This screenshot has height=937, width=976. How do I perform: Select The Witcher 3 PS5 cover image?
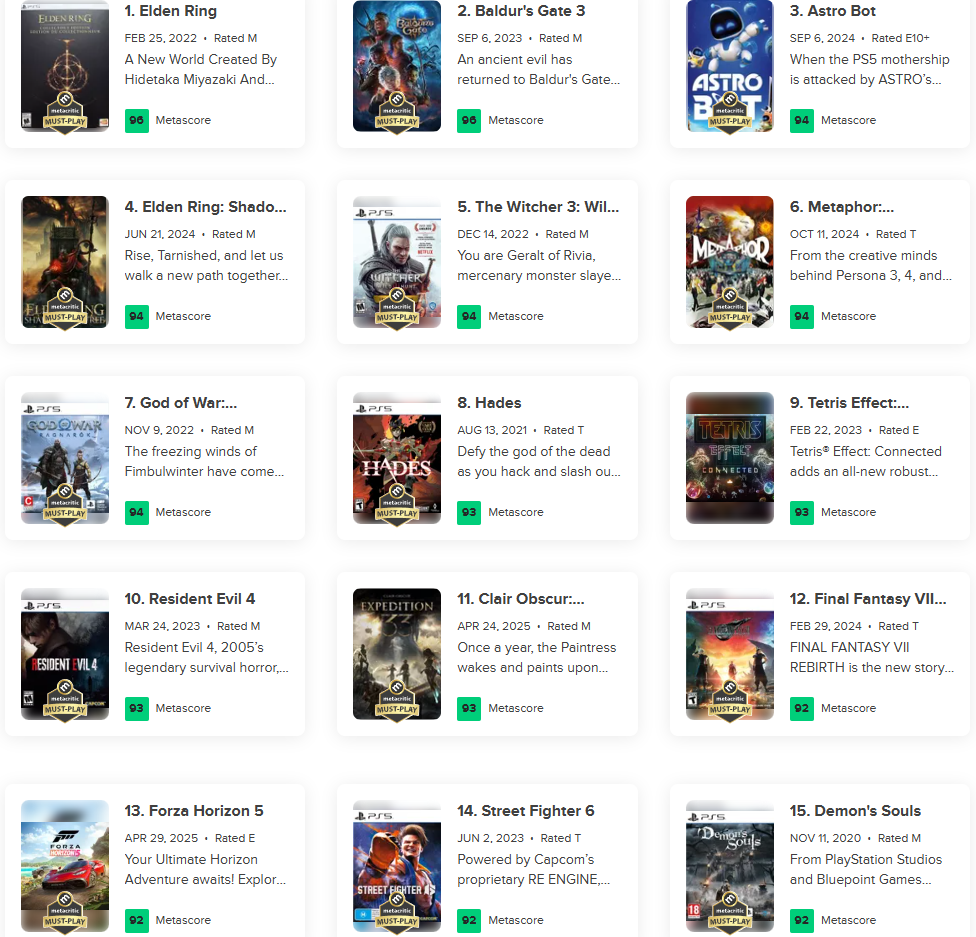point(397,261)
